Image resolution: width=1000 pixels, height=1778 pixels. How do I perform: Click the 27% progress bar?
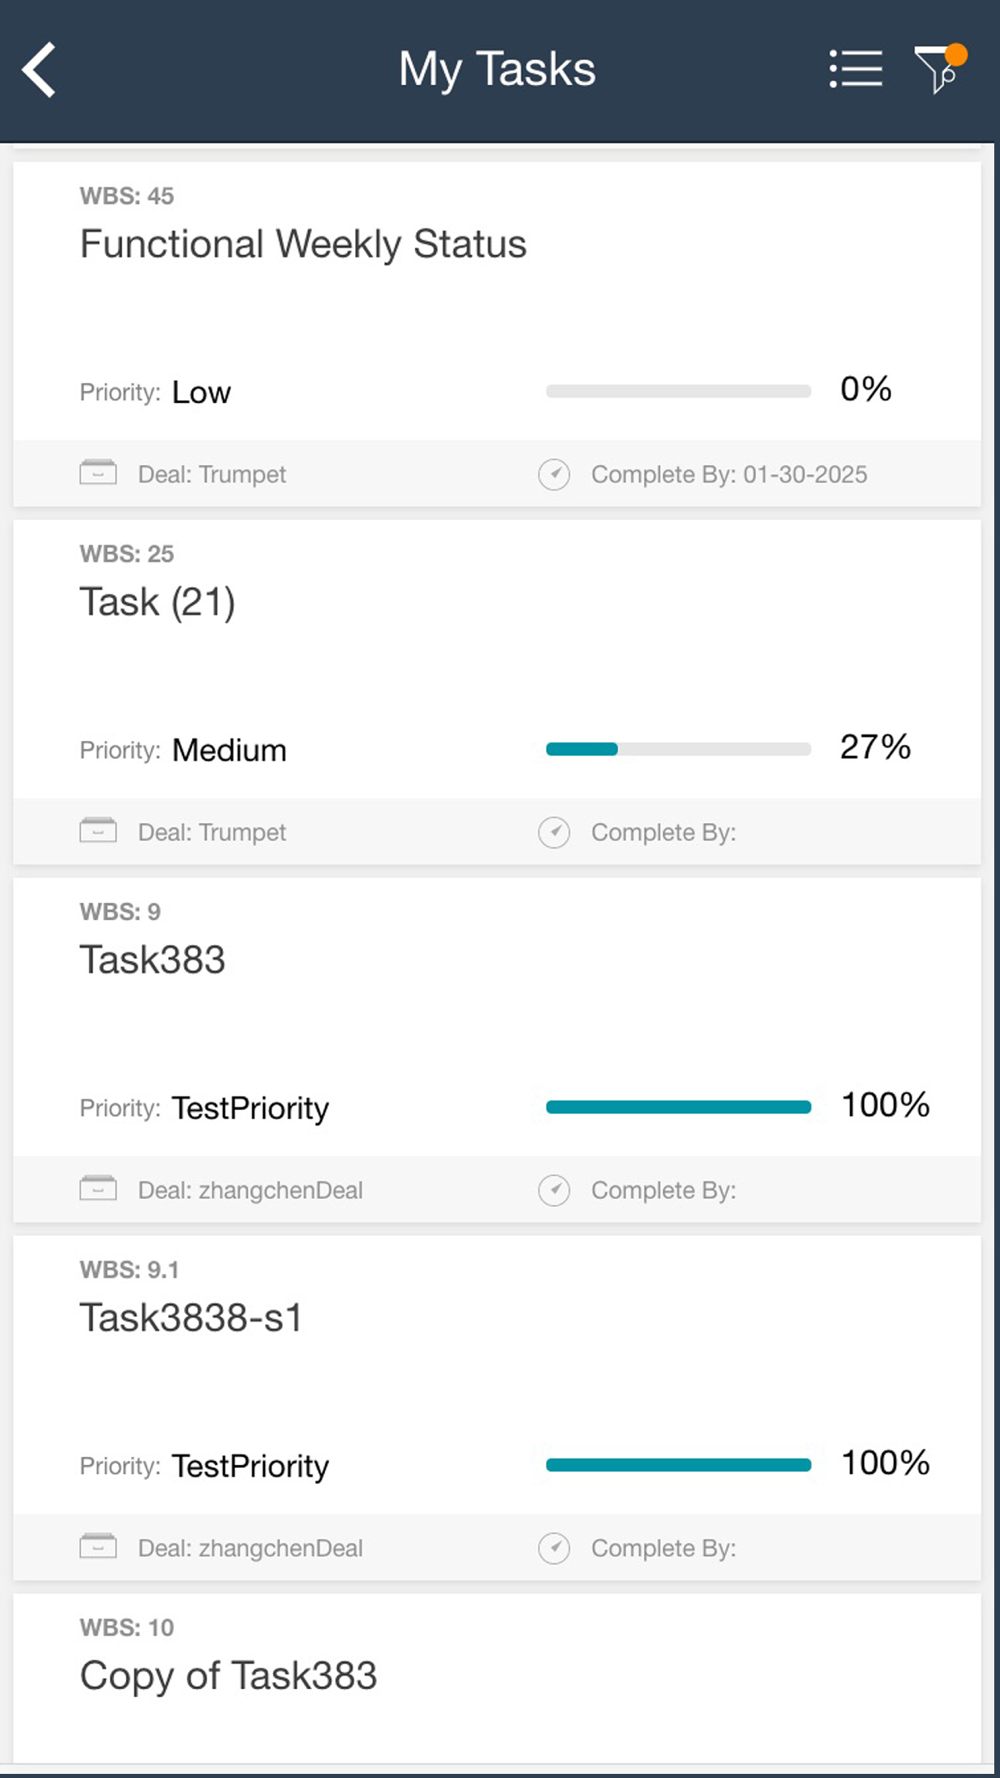pyautogui.click(x=678, y=749)
